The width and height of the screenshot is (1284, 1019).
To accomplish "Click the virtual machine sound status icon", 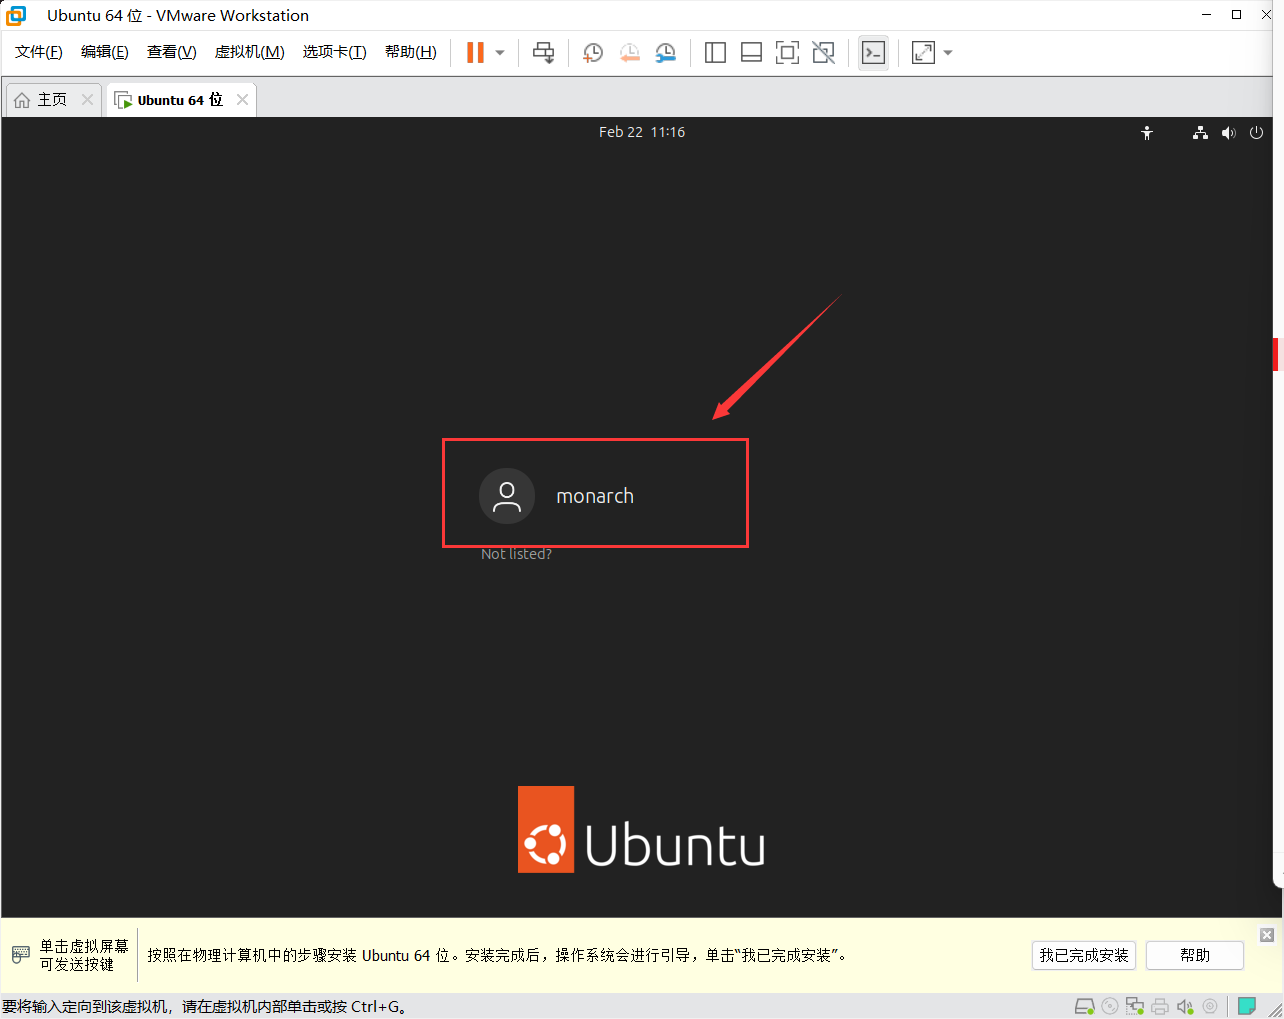I will point(1186,1006).
